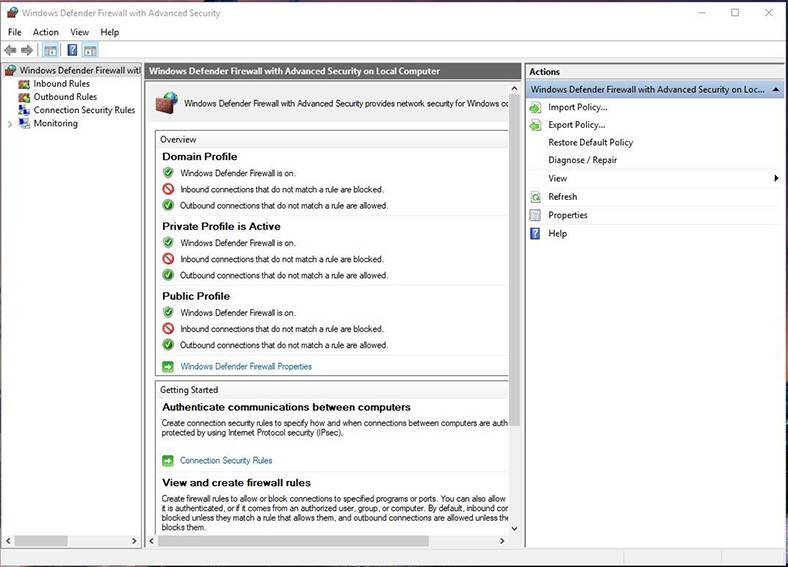Toggle Show/Hide Action Pane toolbar icon
Viewport: 788px width, 567px height.
pyautogui.click(x=90, y=50)
